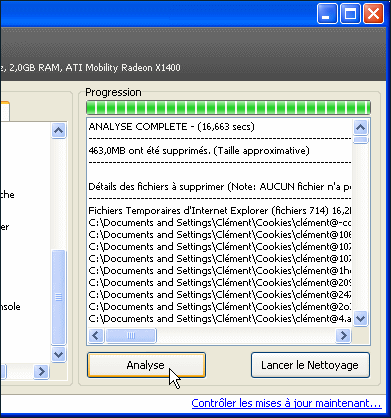Image resolution: width=391 pixels, height=418 pixels.
Task: Click the Analyse button
Action: click(146, 365)
